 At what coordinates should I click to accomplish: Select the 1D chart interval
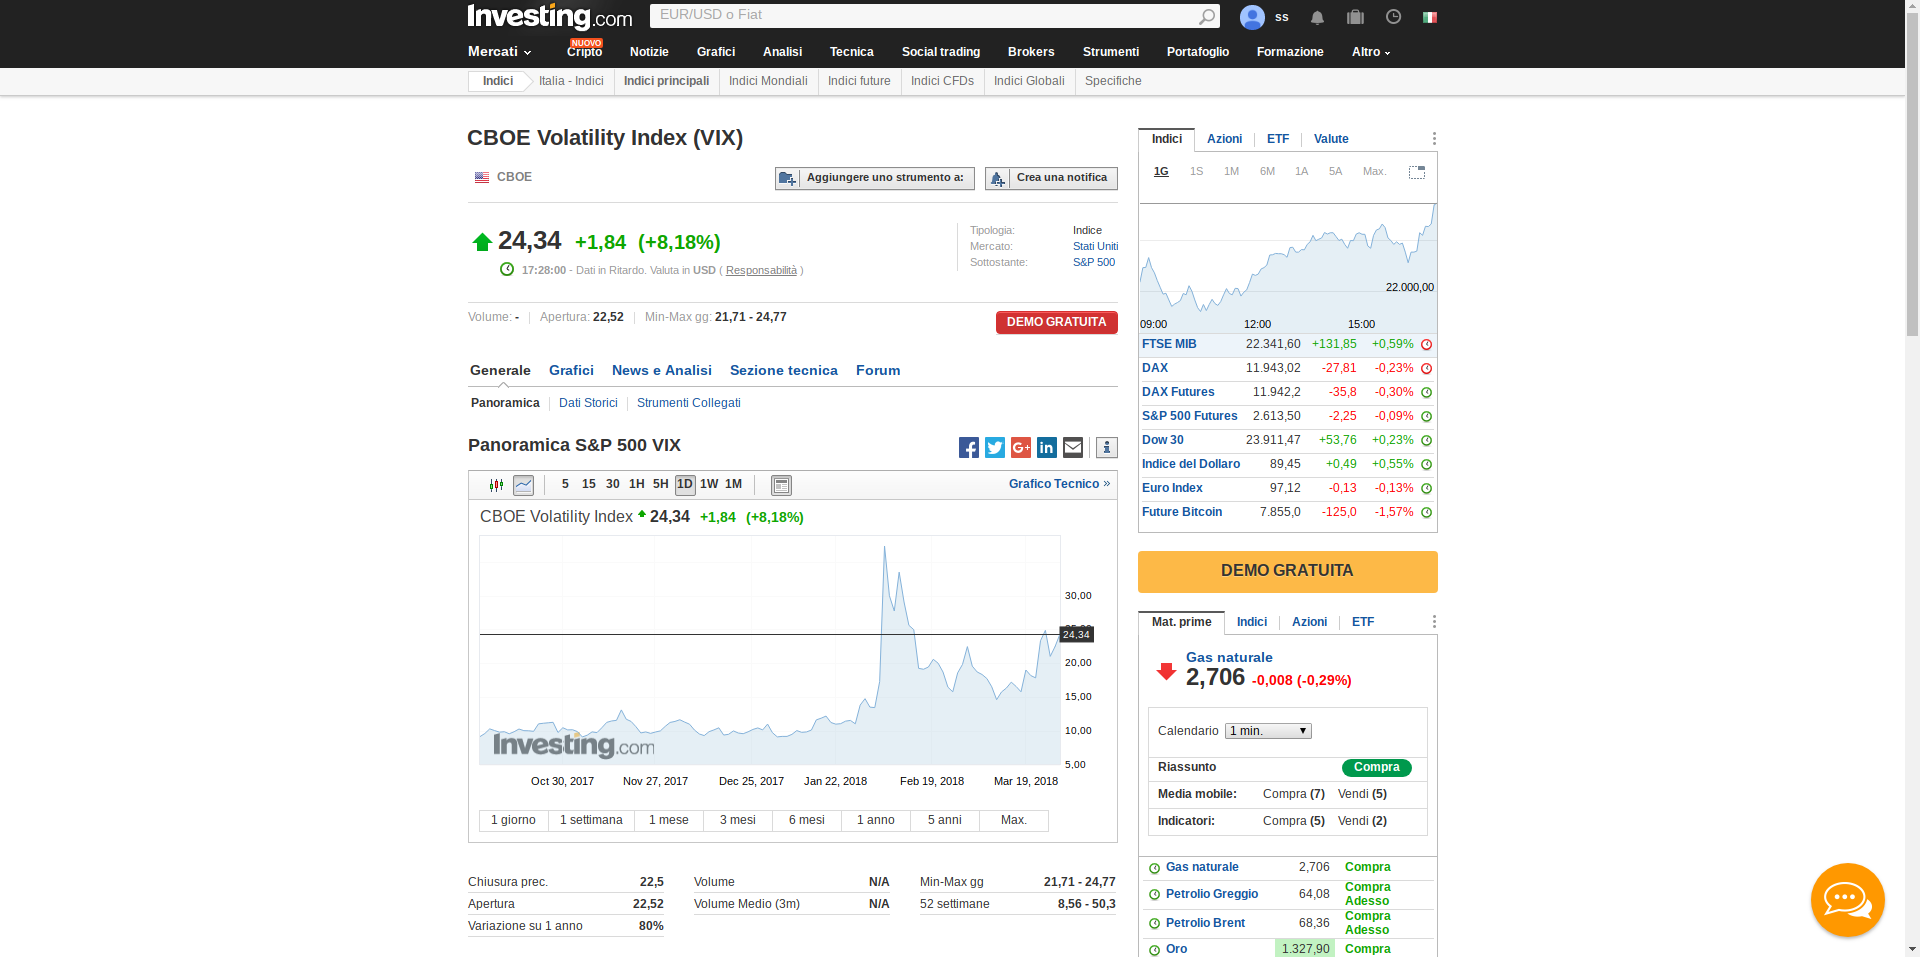(x=685, y=484)
